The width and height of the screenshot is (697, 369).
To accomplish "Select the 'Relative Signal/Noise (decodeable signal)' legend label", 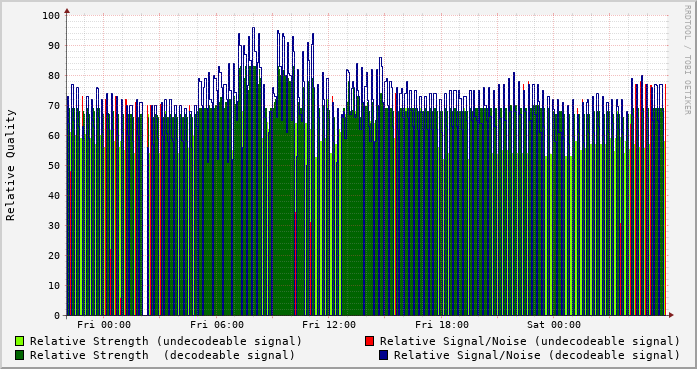I will (x=537, y=355).
